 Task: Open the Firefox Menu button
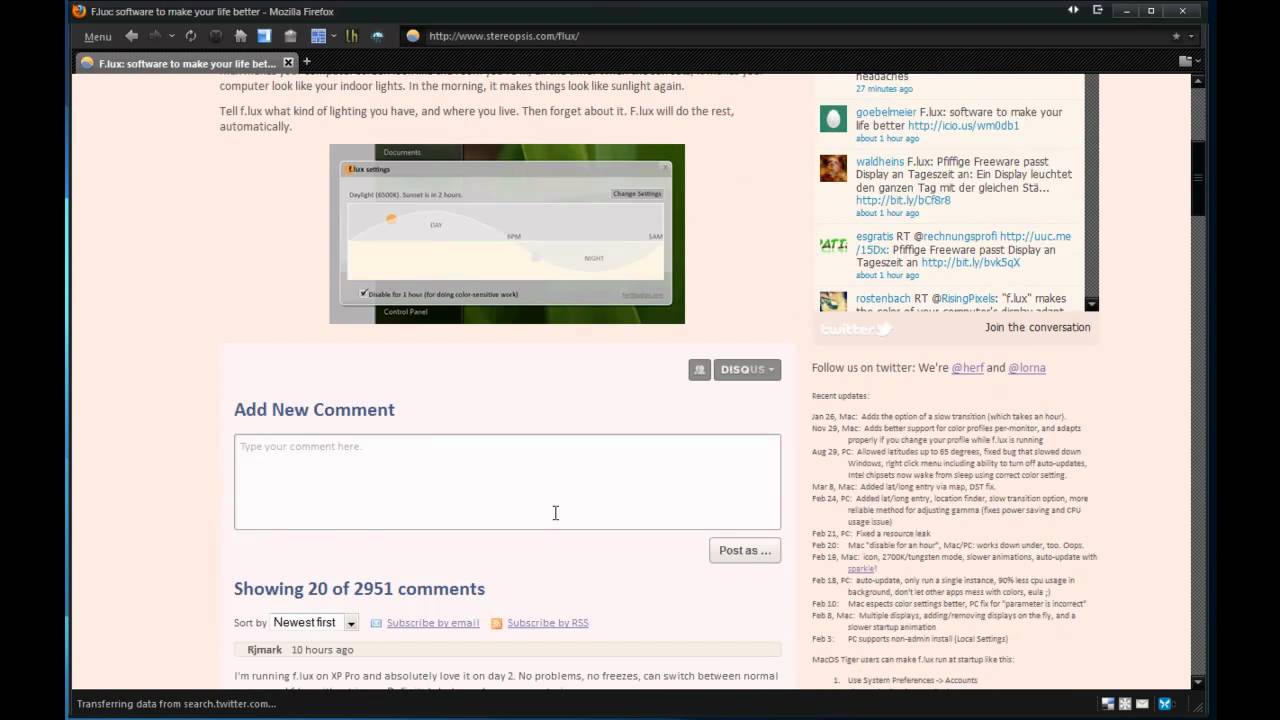pos(98,36)
